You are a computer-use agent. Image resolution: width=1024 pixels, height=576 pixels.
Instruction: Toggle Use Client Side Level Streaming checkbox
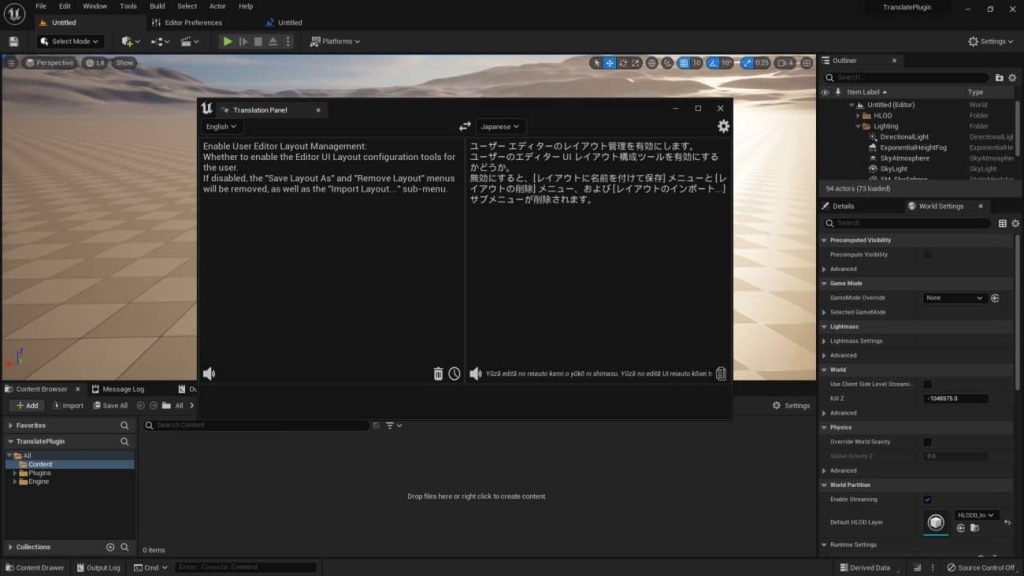pyautogui.click(x=927, y=384)
